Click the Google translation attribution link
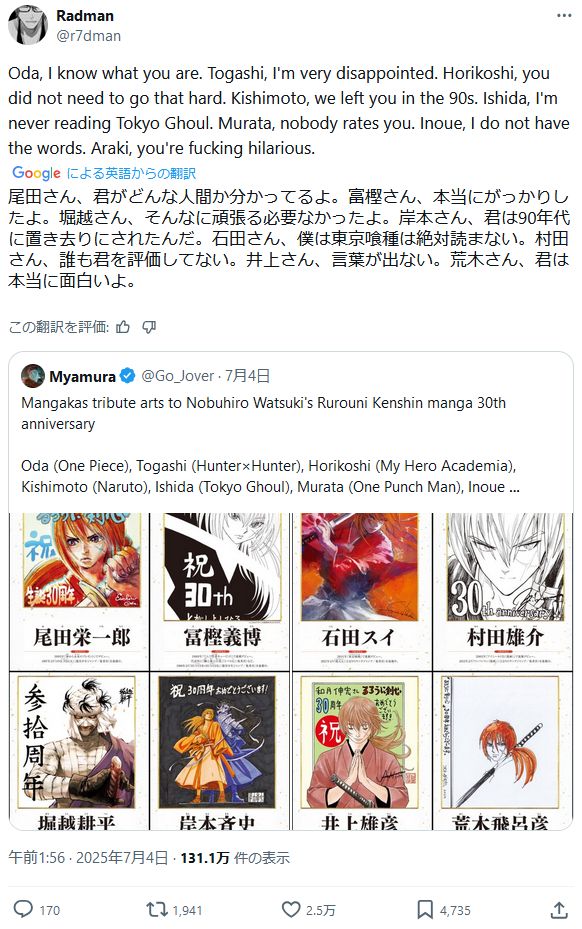582x929 pixels. (104, 173)
